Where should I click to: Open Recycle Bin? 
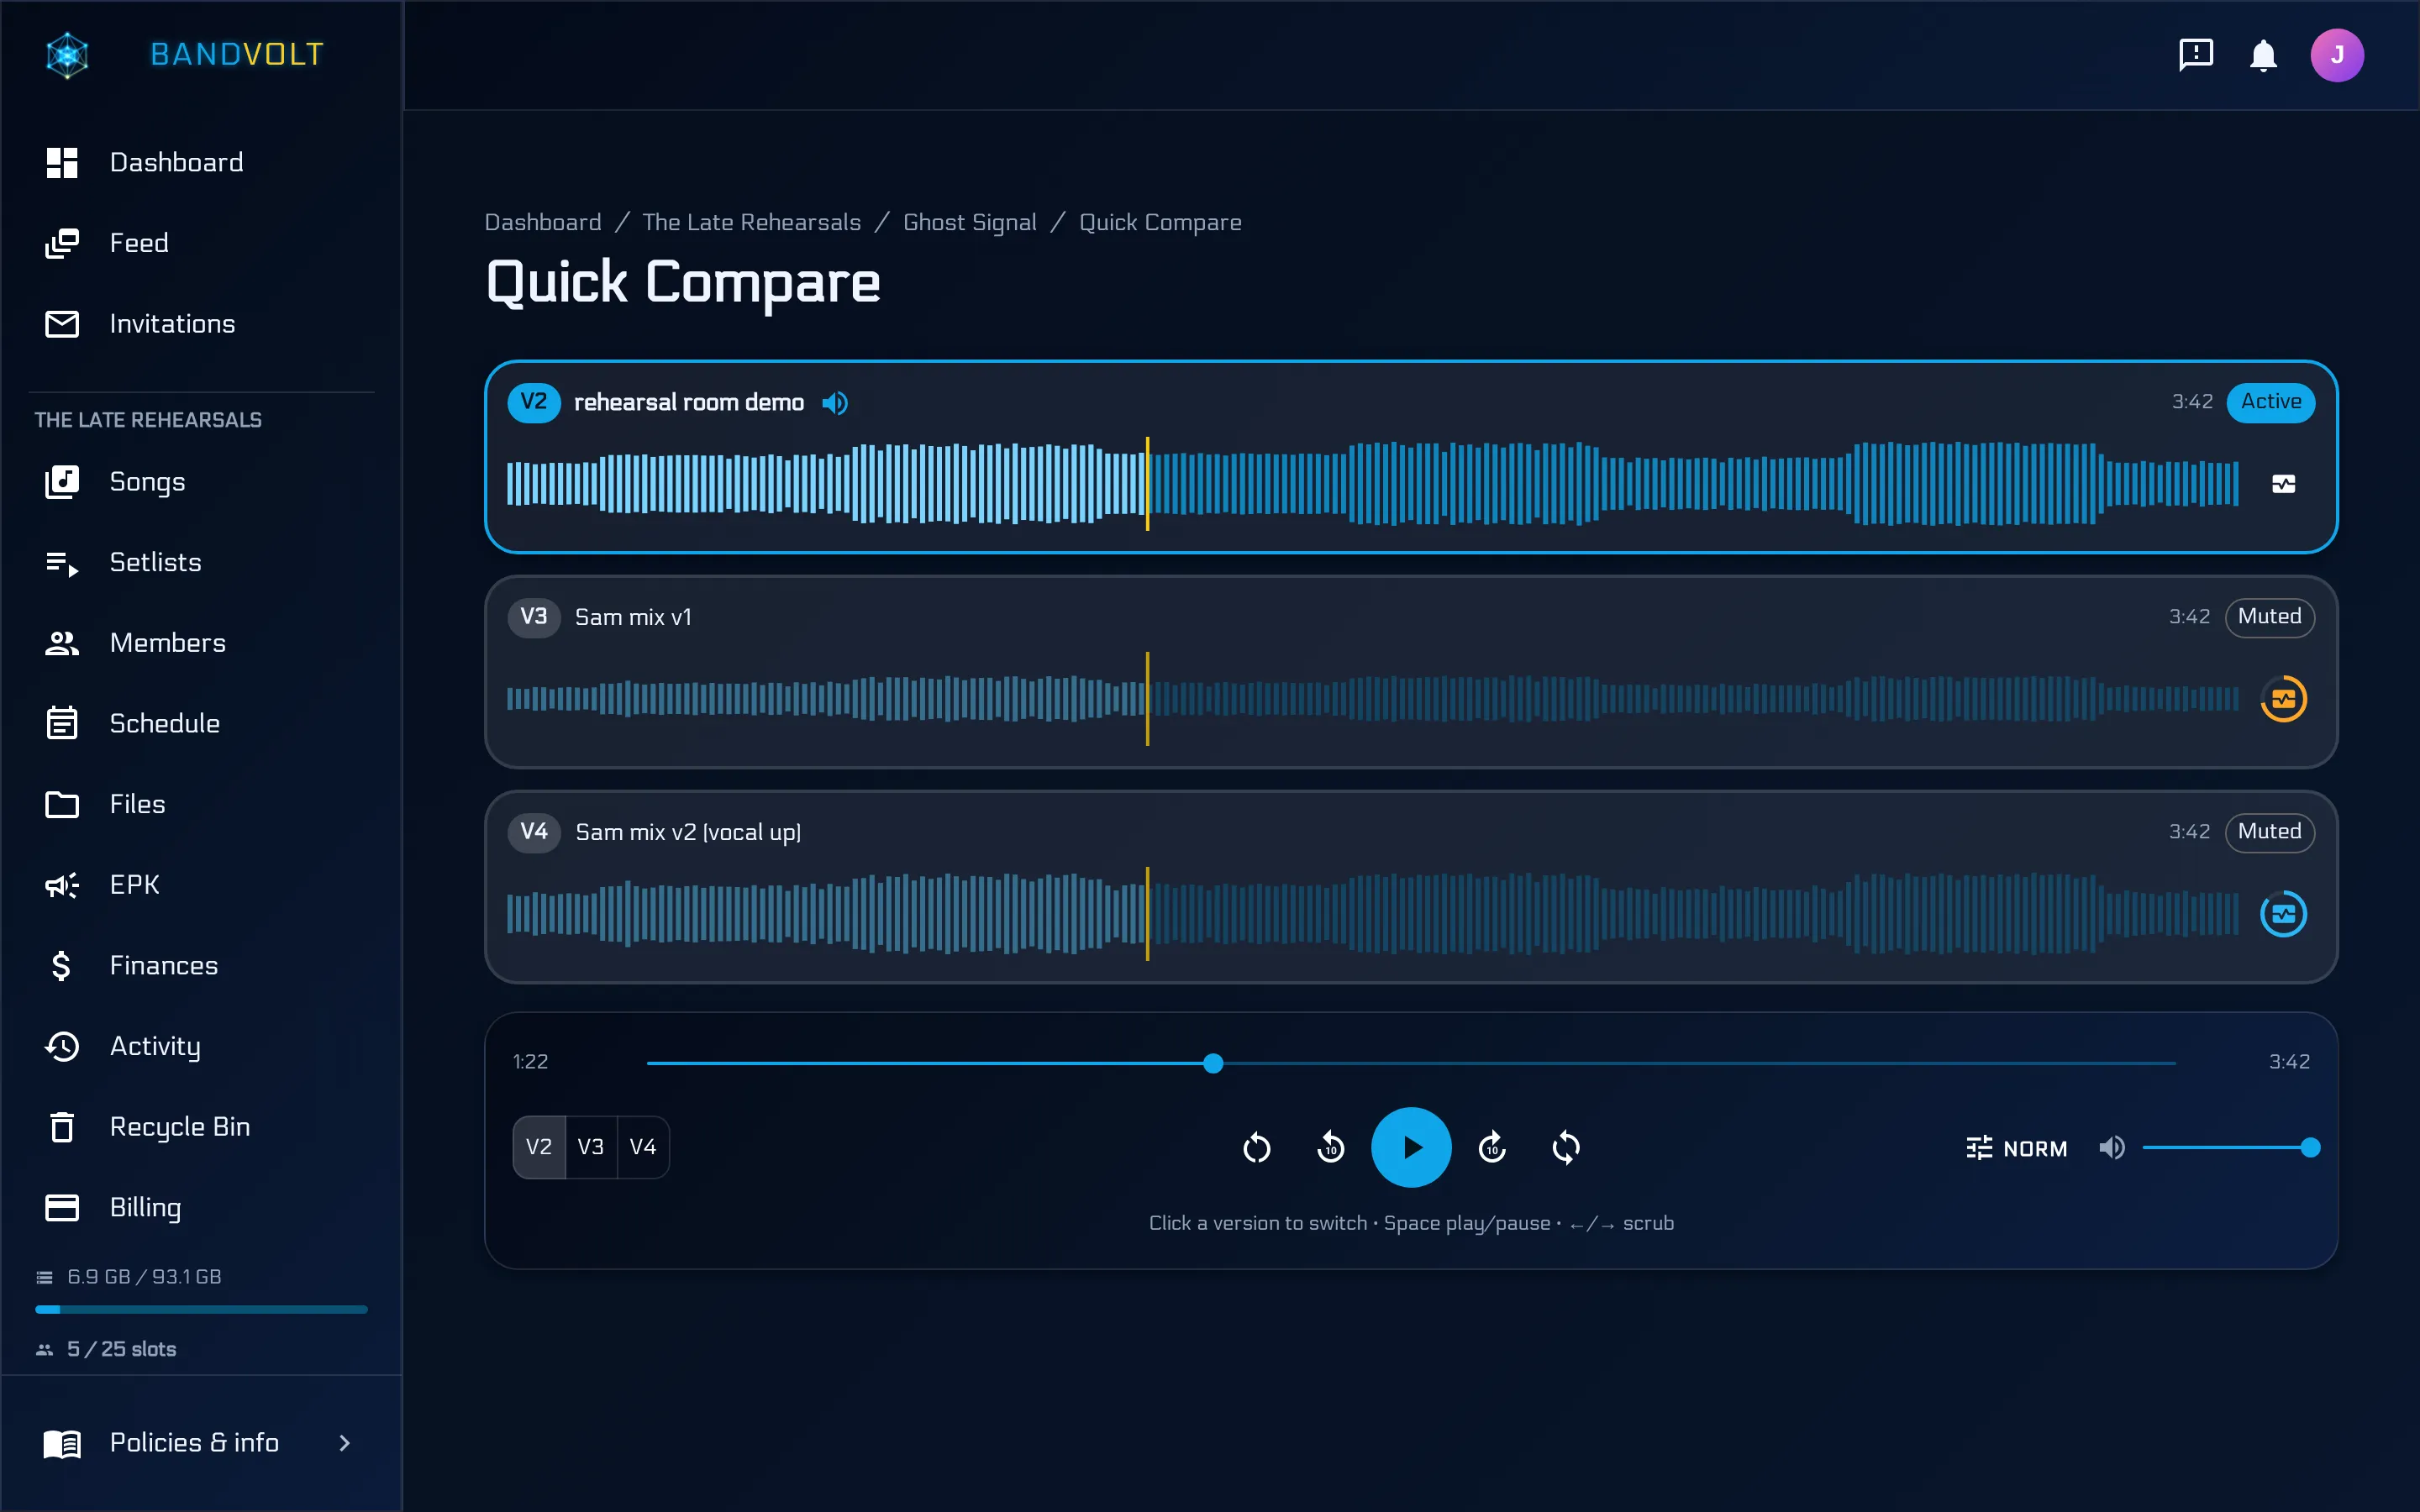[201, 1127]
